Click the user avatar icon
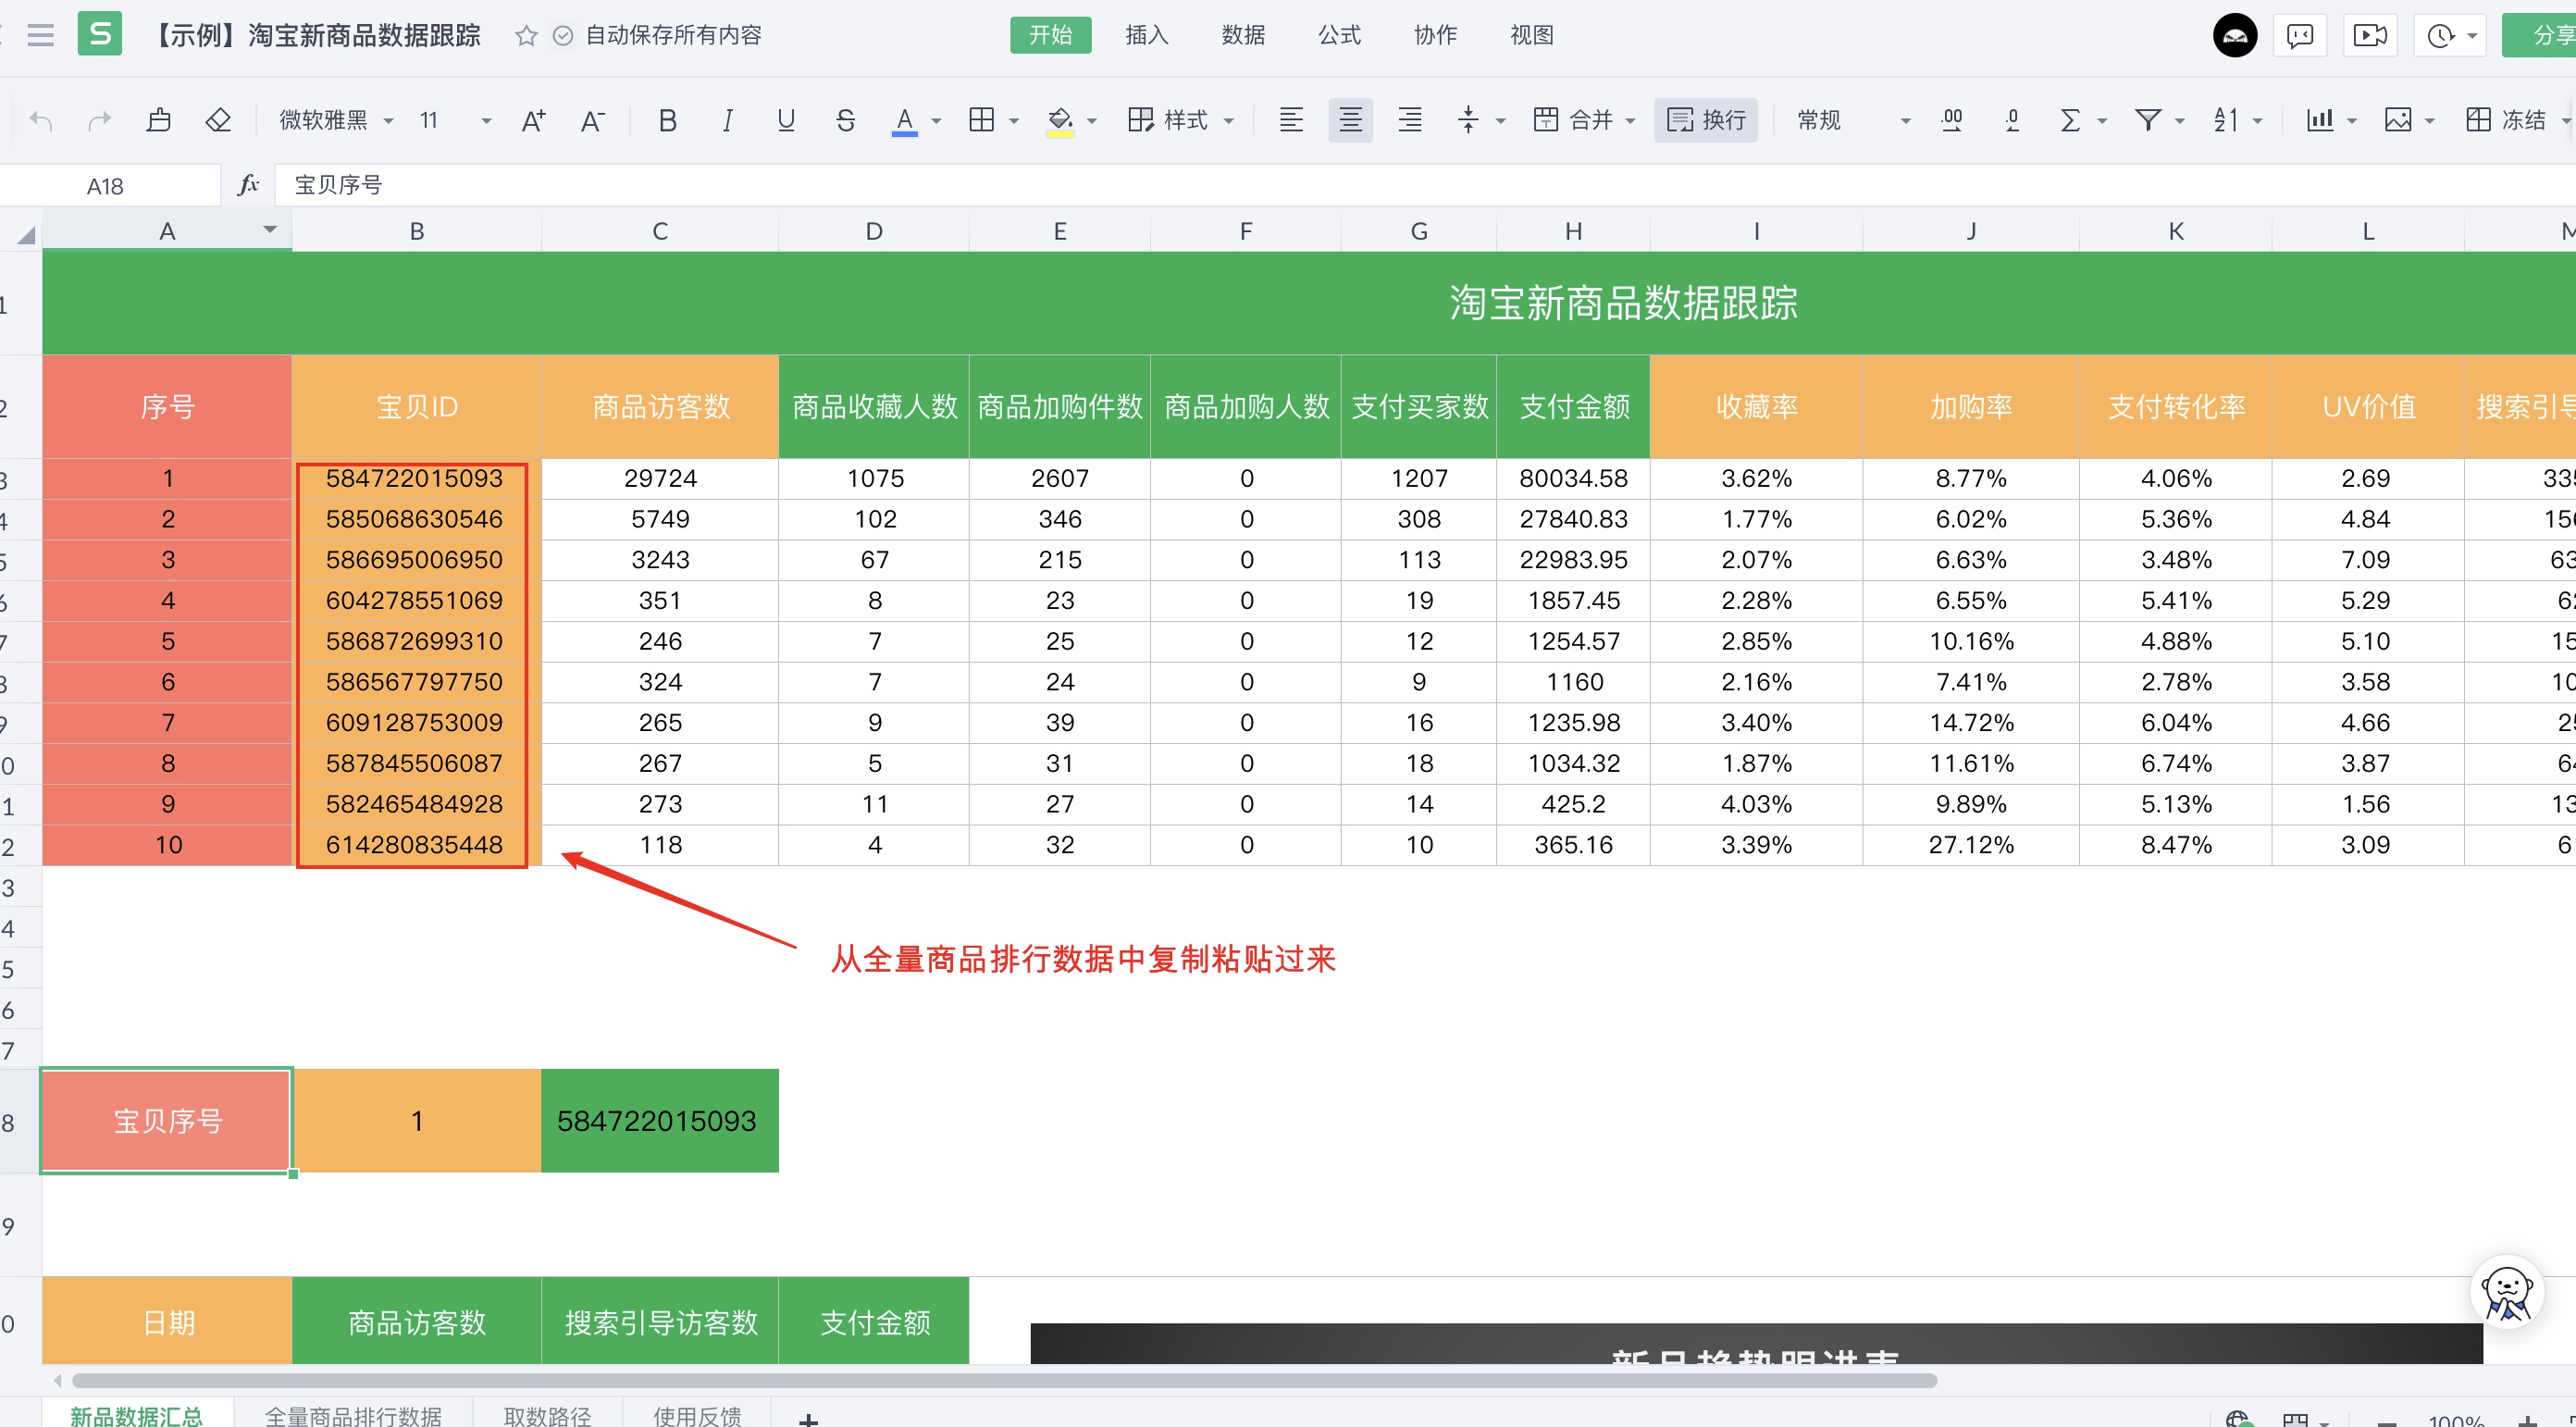 pos(2235,36)
